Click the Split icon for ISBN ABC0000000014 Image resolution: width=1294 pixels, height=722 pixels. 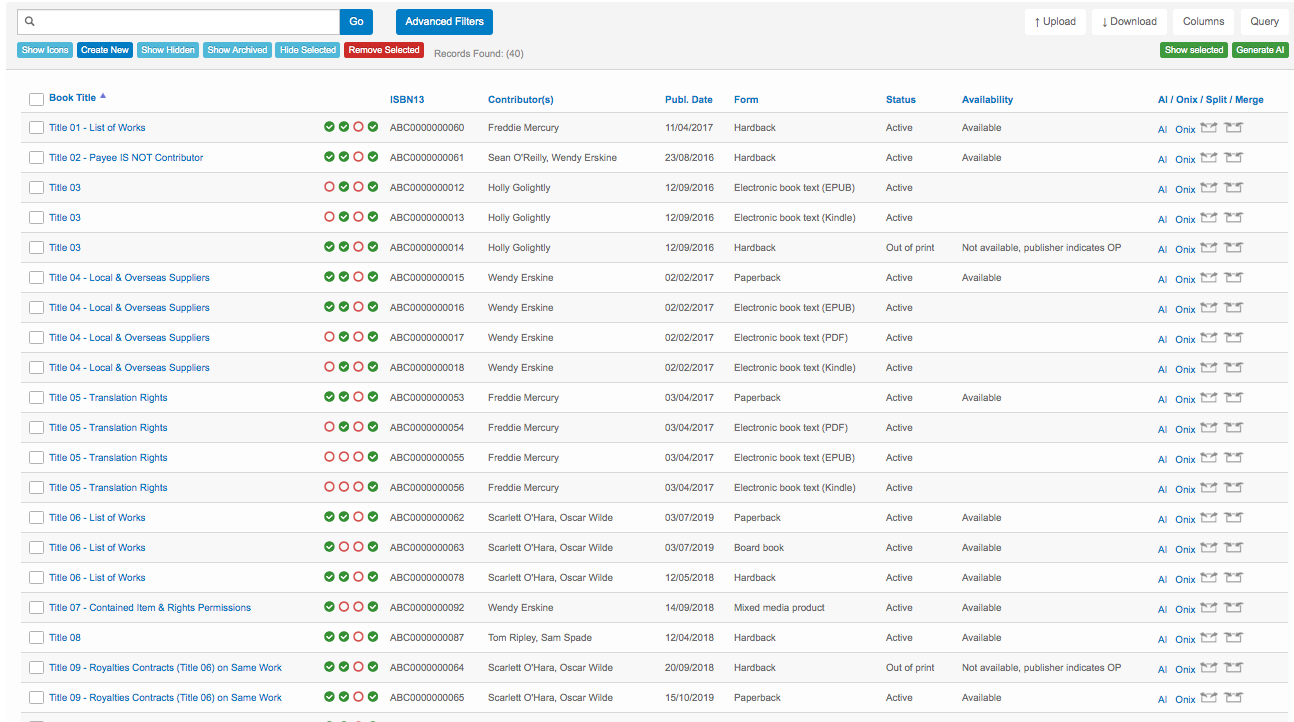(1209, 247)
